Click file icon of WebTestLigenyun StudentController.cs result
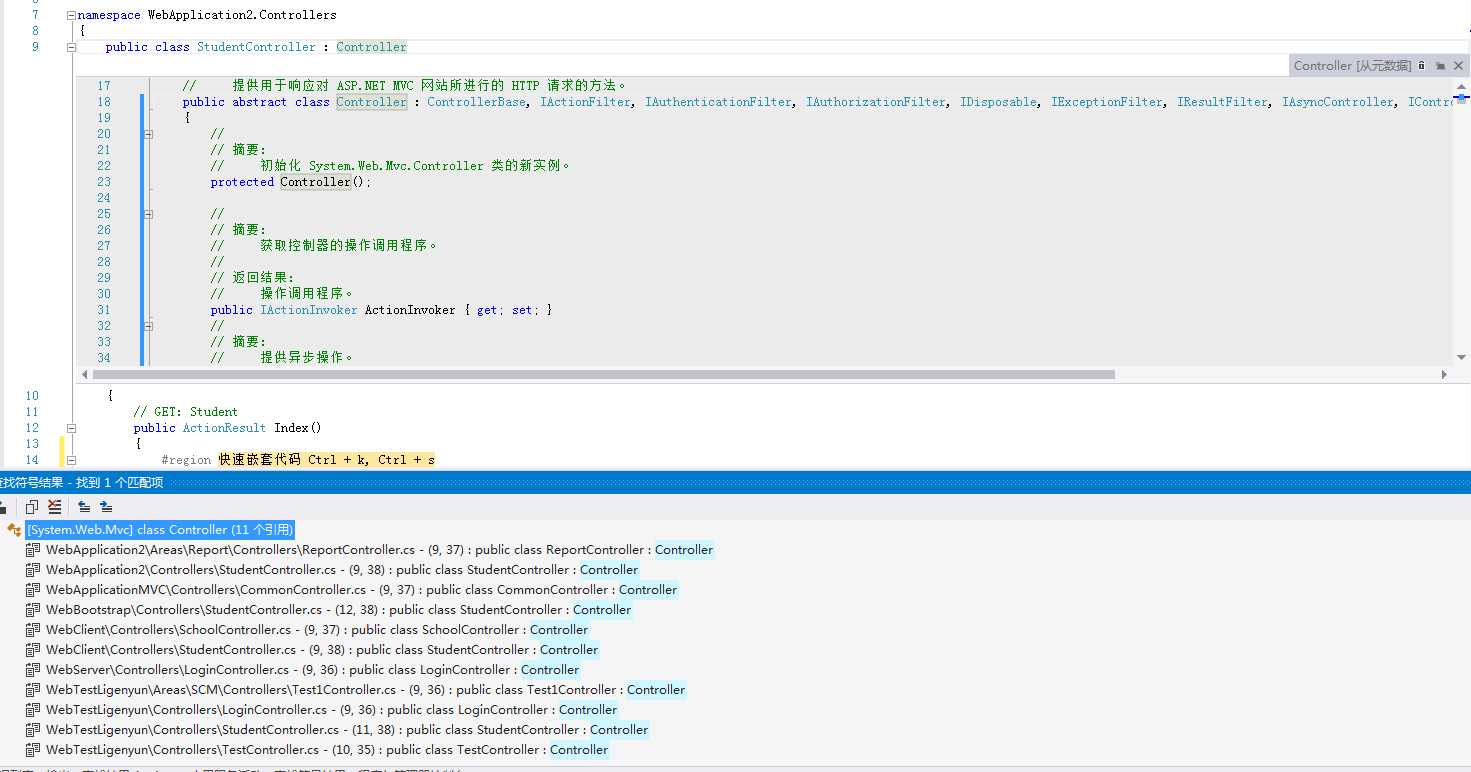The width and height of the screenshot is (1471, 772). tap(33, 730)
